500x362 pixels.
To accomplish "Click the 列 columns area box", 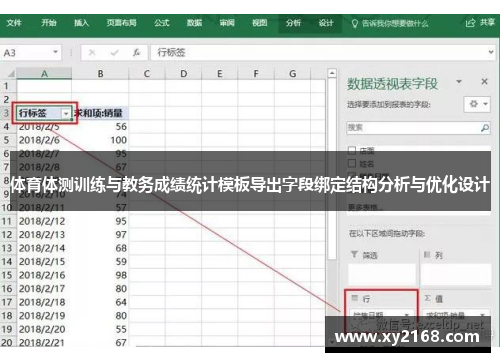I will coord(456,274).
